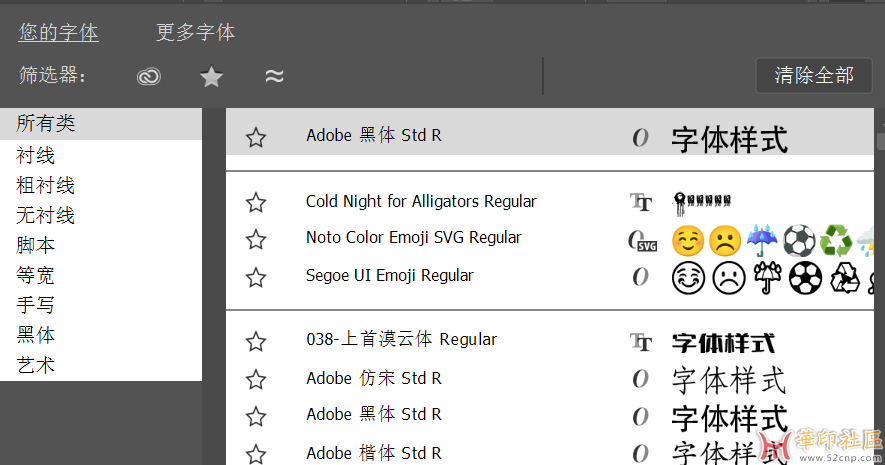Select 所有类 in the category list
Image resolution: width=885 pixels, height=465 pixels.
(46, 124)
